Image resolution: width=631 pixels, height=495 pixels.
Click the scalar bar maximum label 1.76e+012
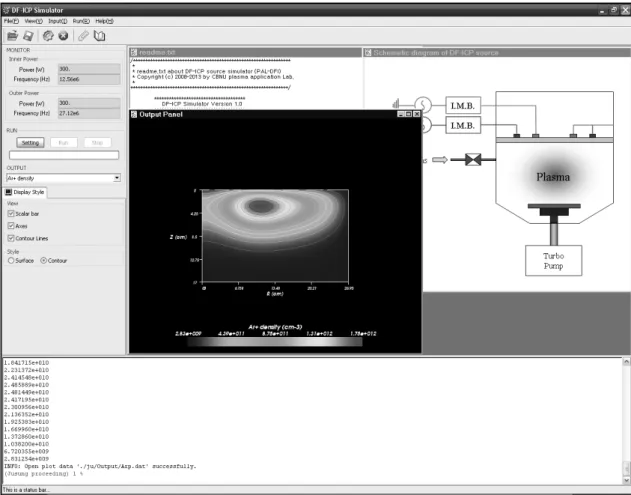(363, 334)
